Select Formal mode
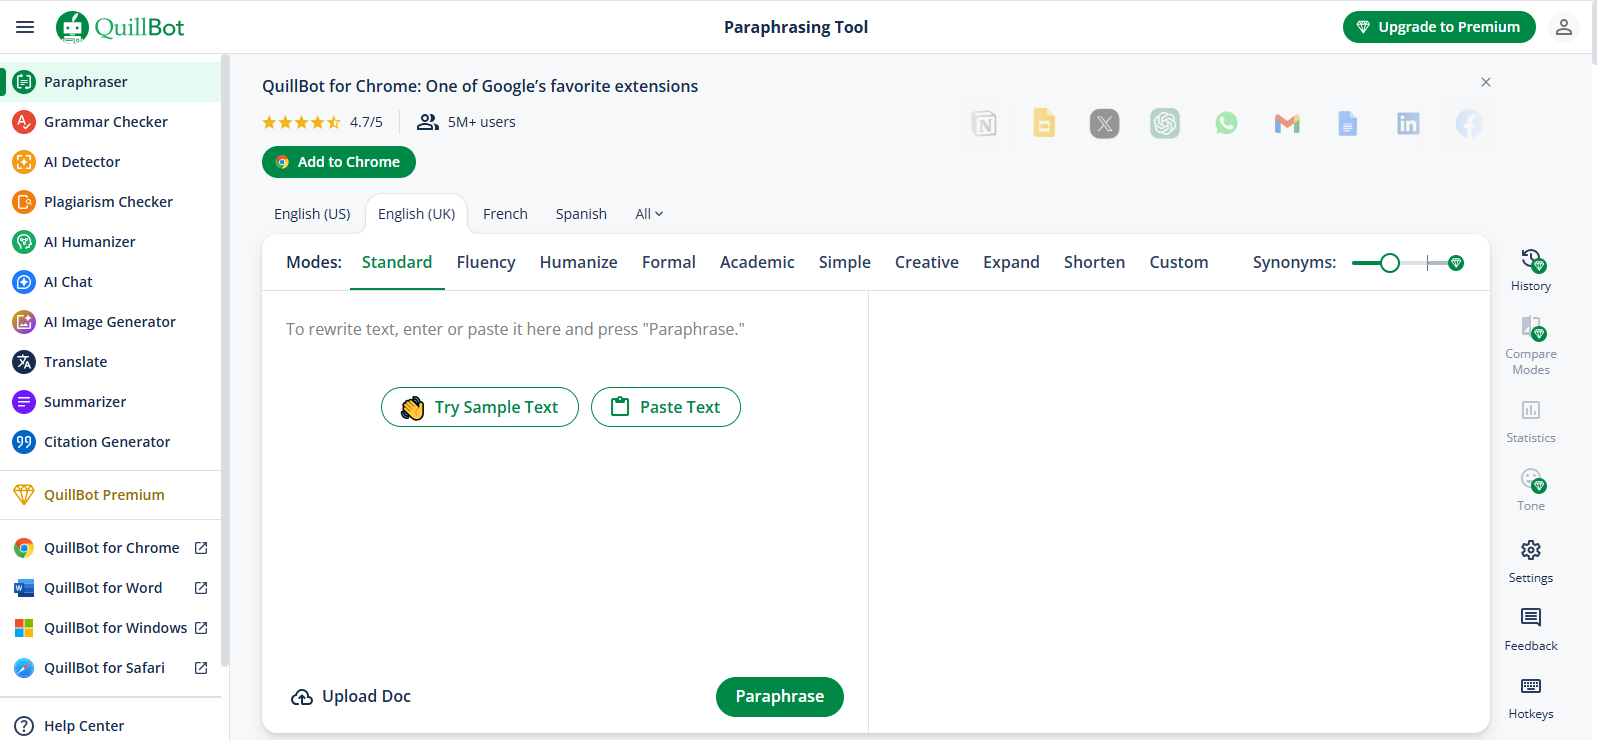Image resolution: width=1597 pixels, height=740 pixels. coord(669,262)
